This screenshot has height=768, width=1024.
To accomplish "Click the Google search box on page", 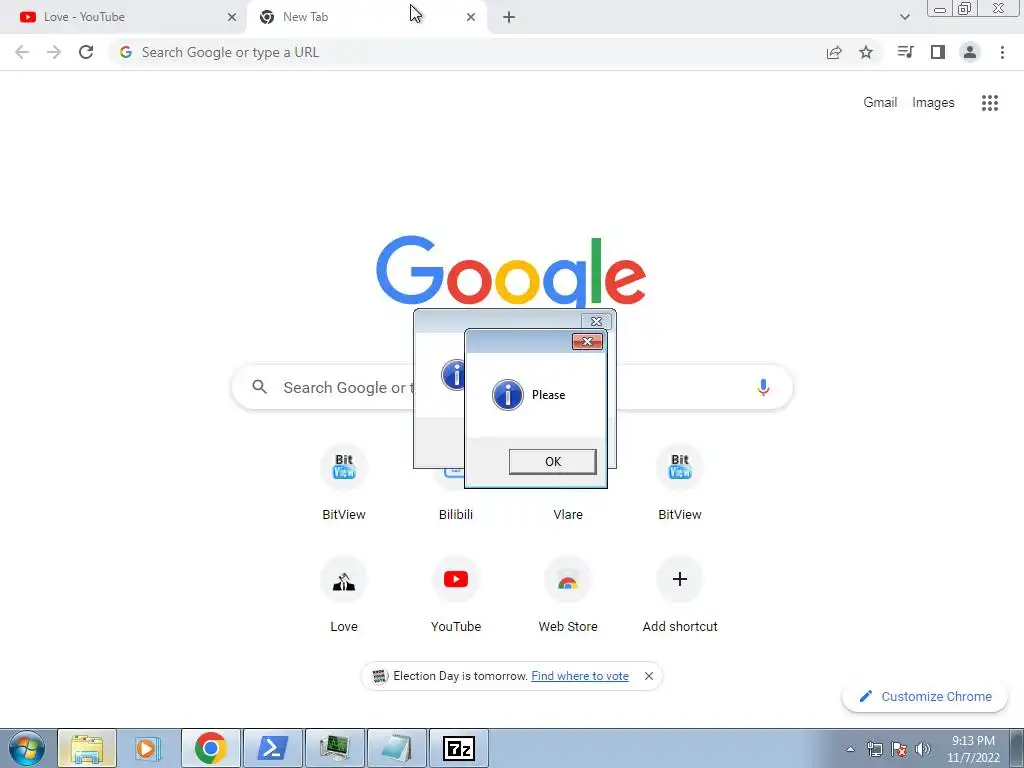I will tap(512, 387).
